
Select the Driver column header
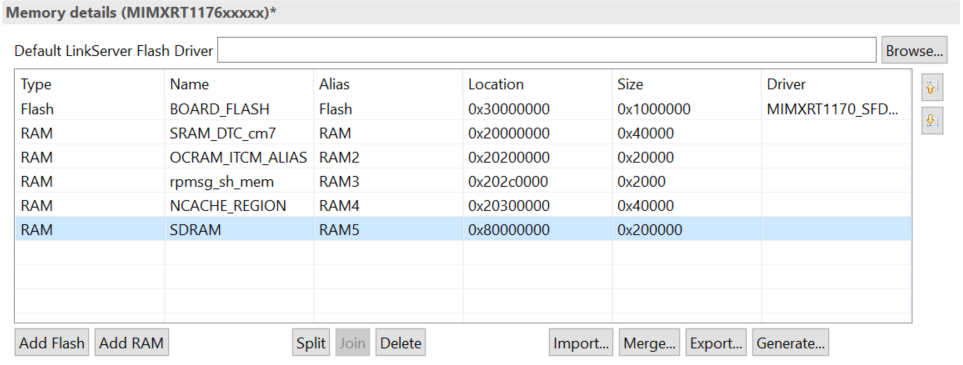click(836, 84)
